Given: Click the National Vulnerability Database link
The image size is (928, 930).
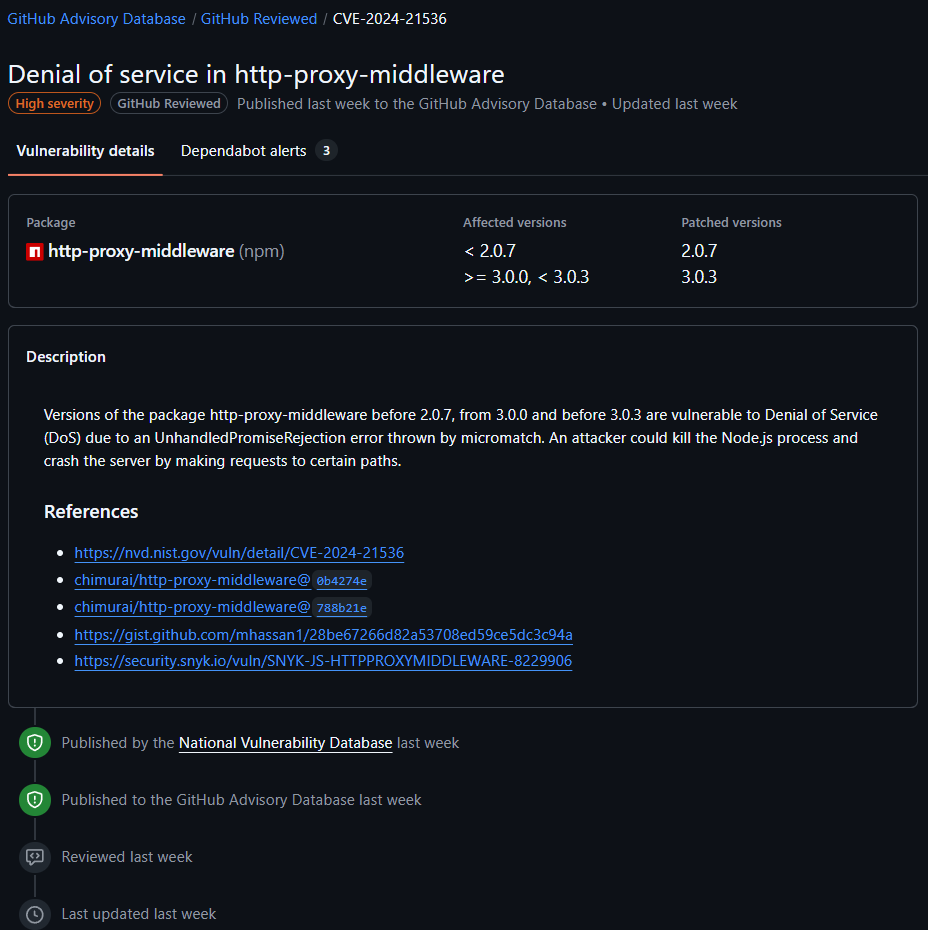Looking at the screenshot, I should tap(285, 742).
